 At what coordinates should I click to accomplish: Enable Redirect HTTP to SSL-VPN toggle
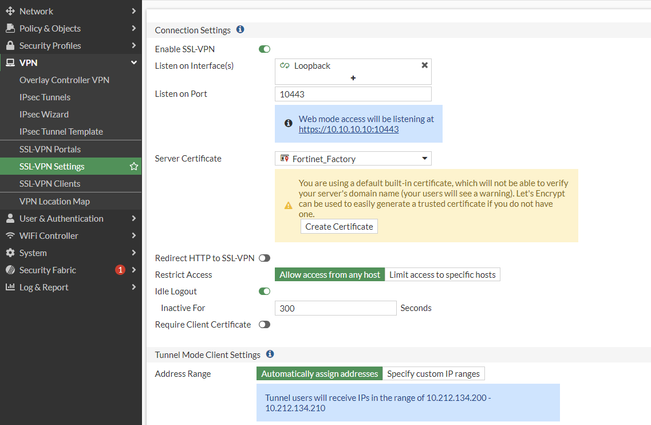pos(265,258)
